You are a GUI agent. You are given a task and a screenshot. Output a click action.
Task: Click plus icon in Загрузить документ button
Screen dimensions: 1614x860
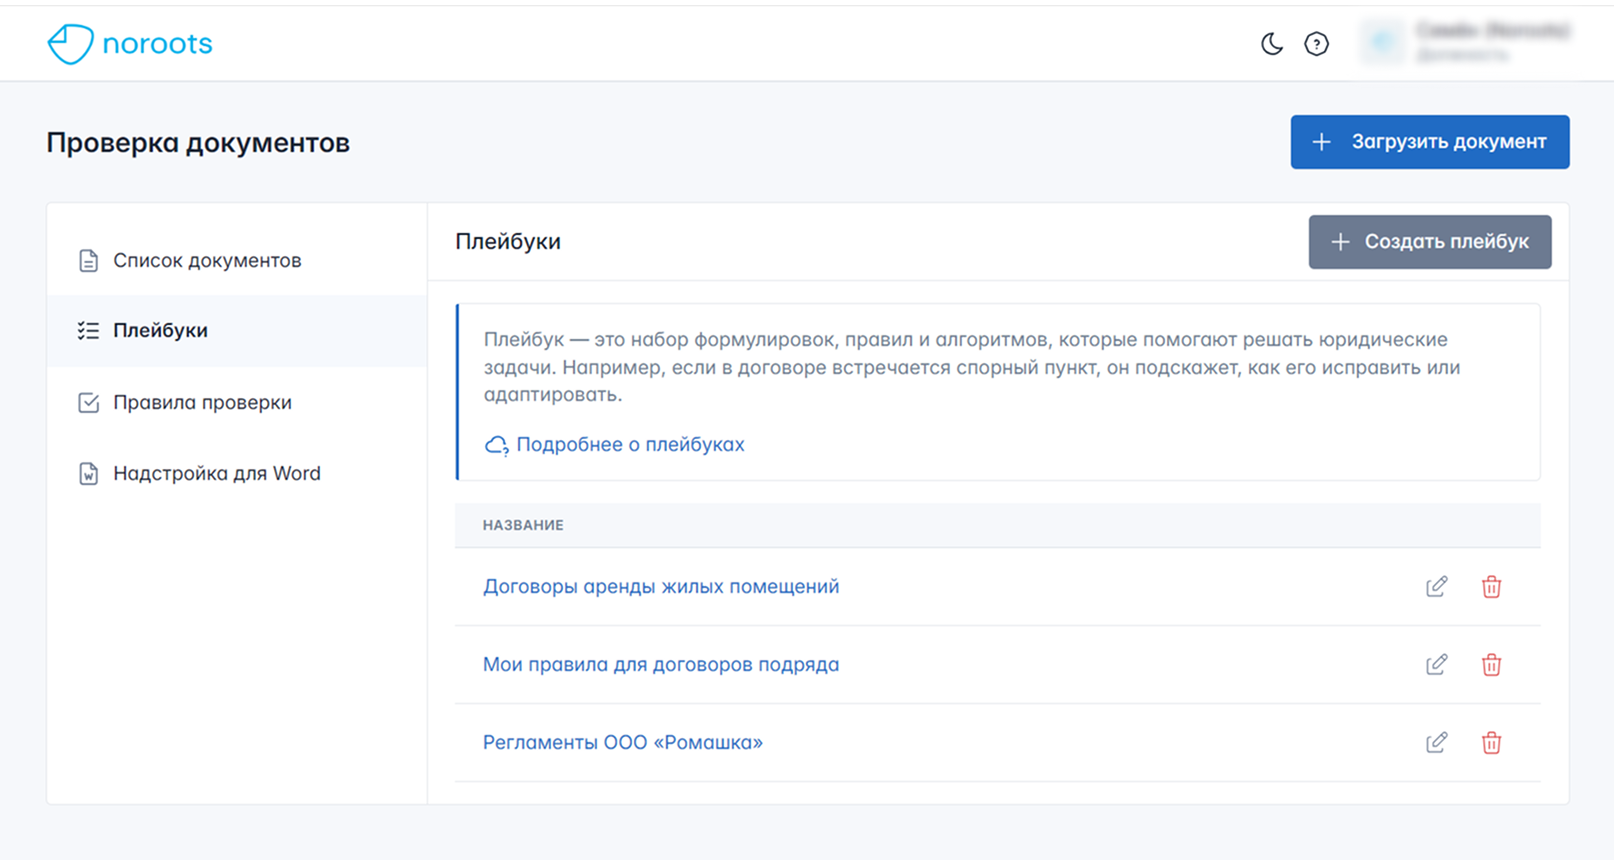[1321, 142]
